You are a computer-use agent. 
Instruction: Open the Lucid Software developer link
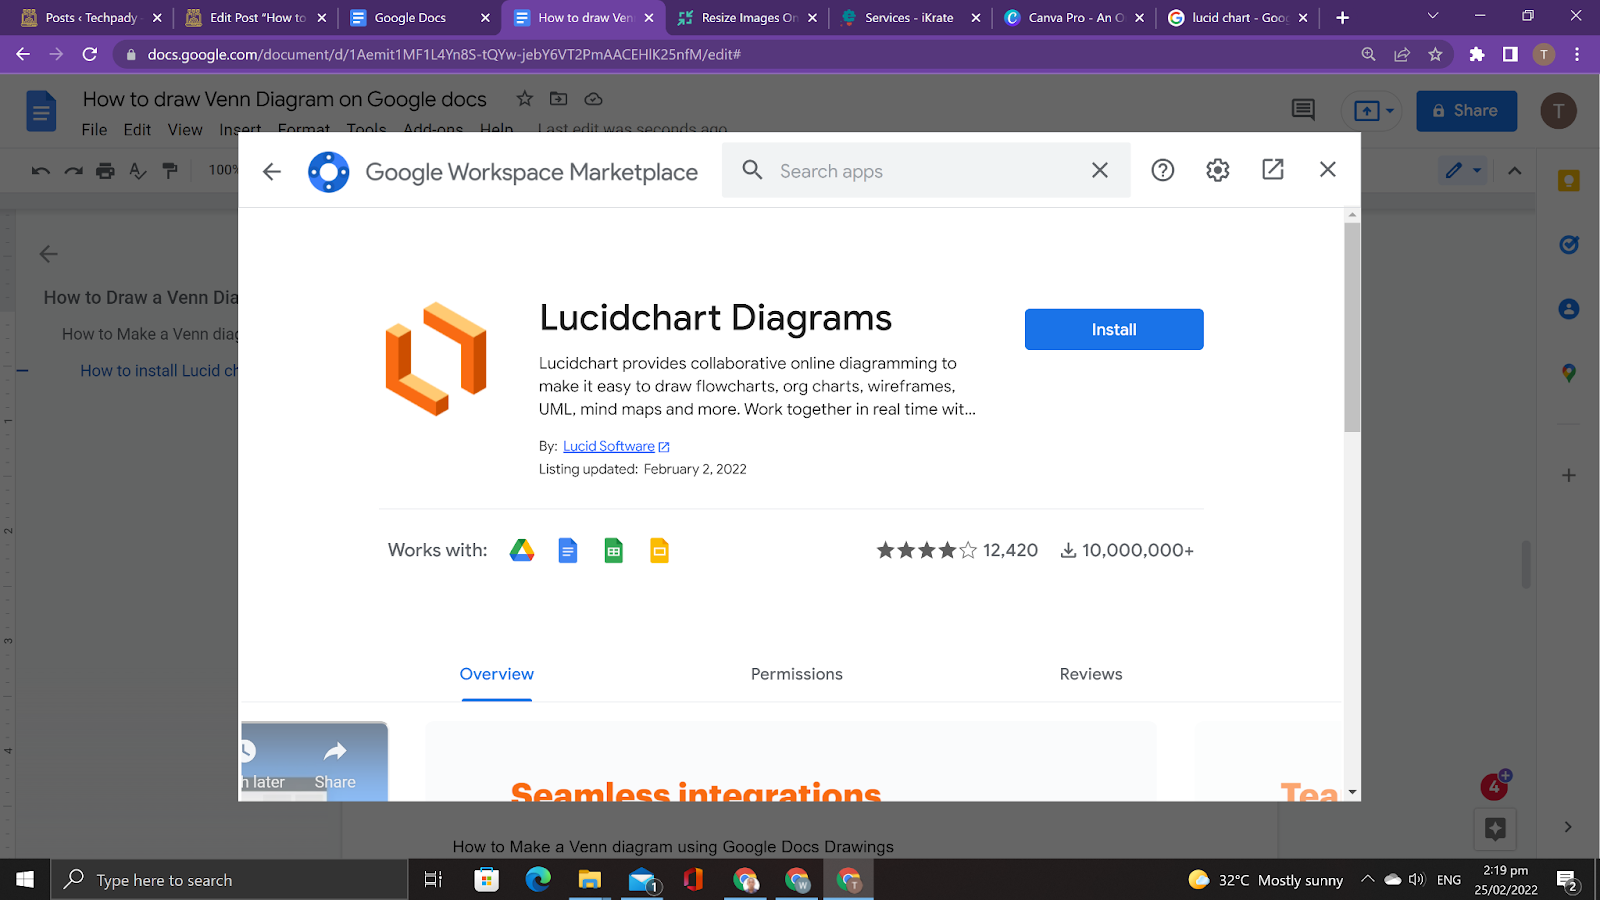click(x=609, y=446)
